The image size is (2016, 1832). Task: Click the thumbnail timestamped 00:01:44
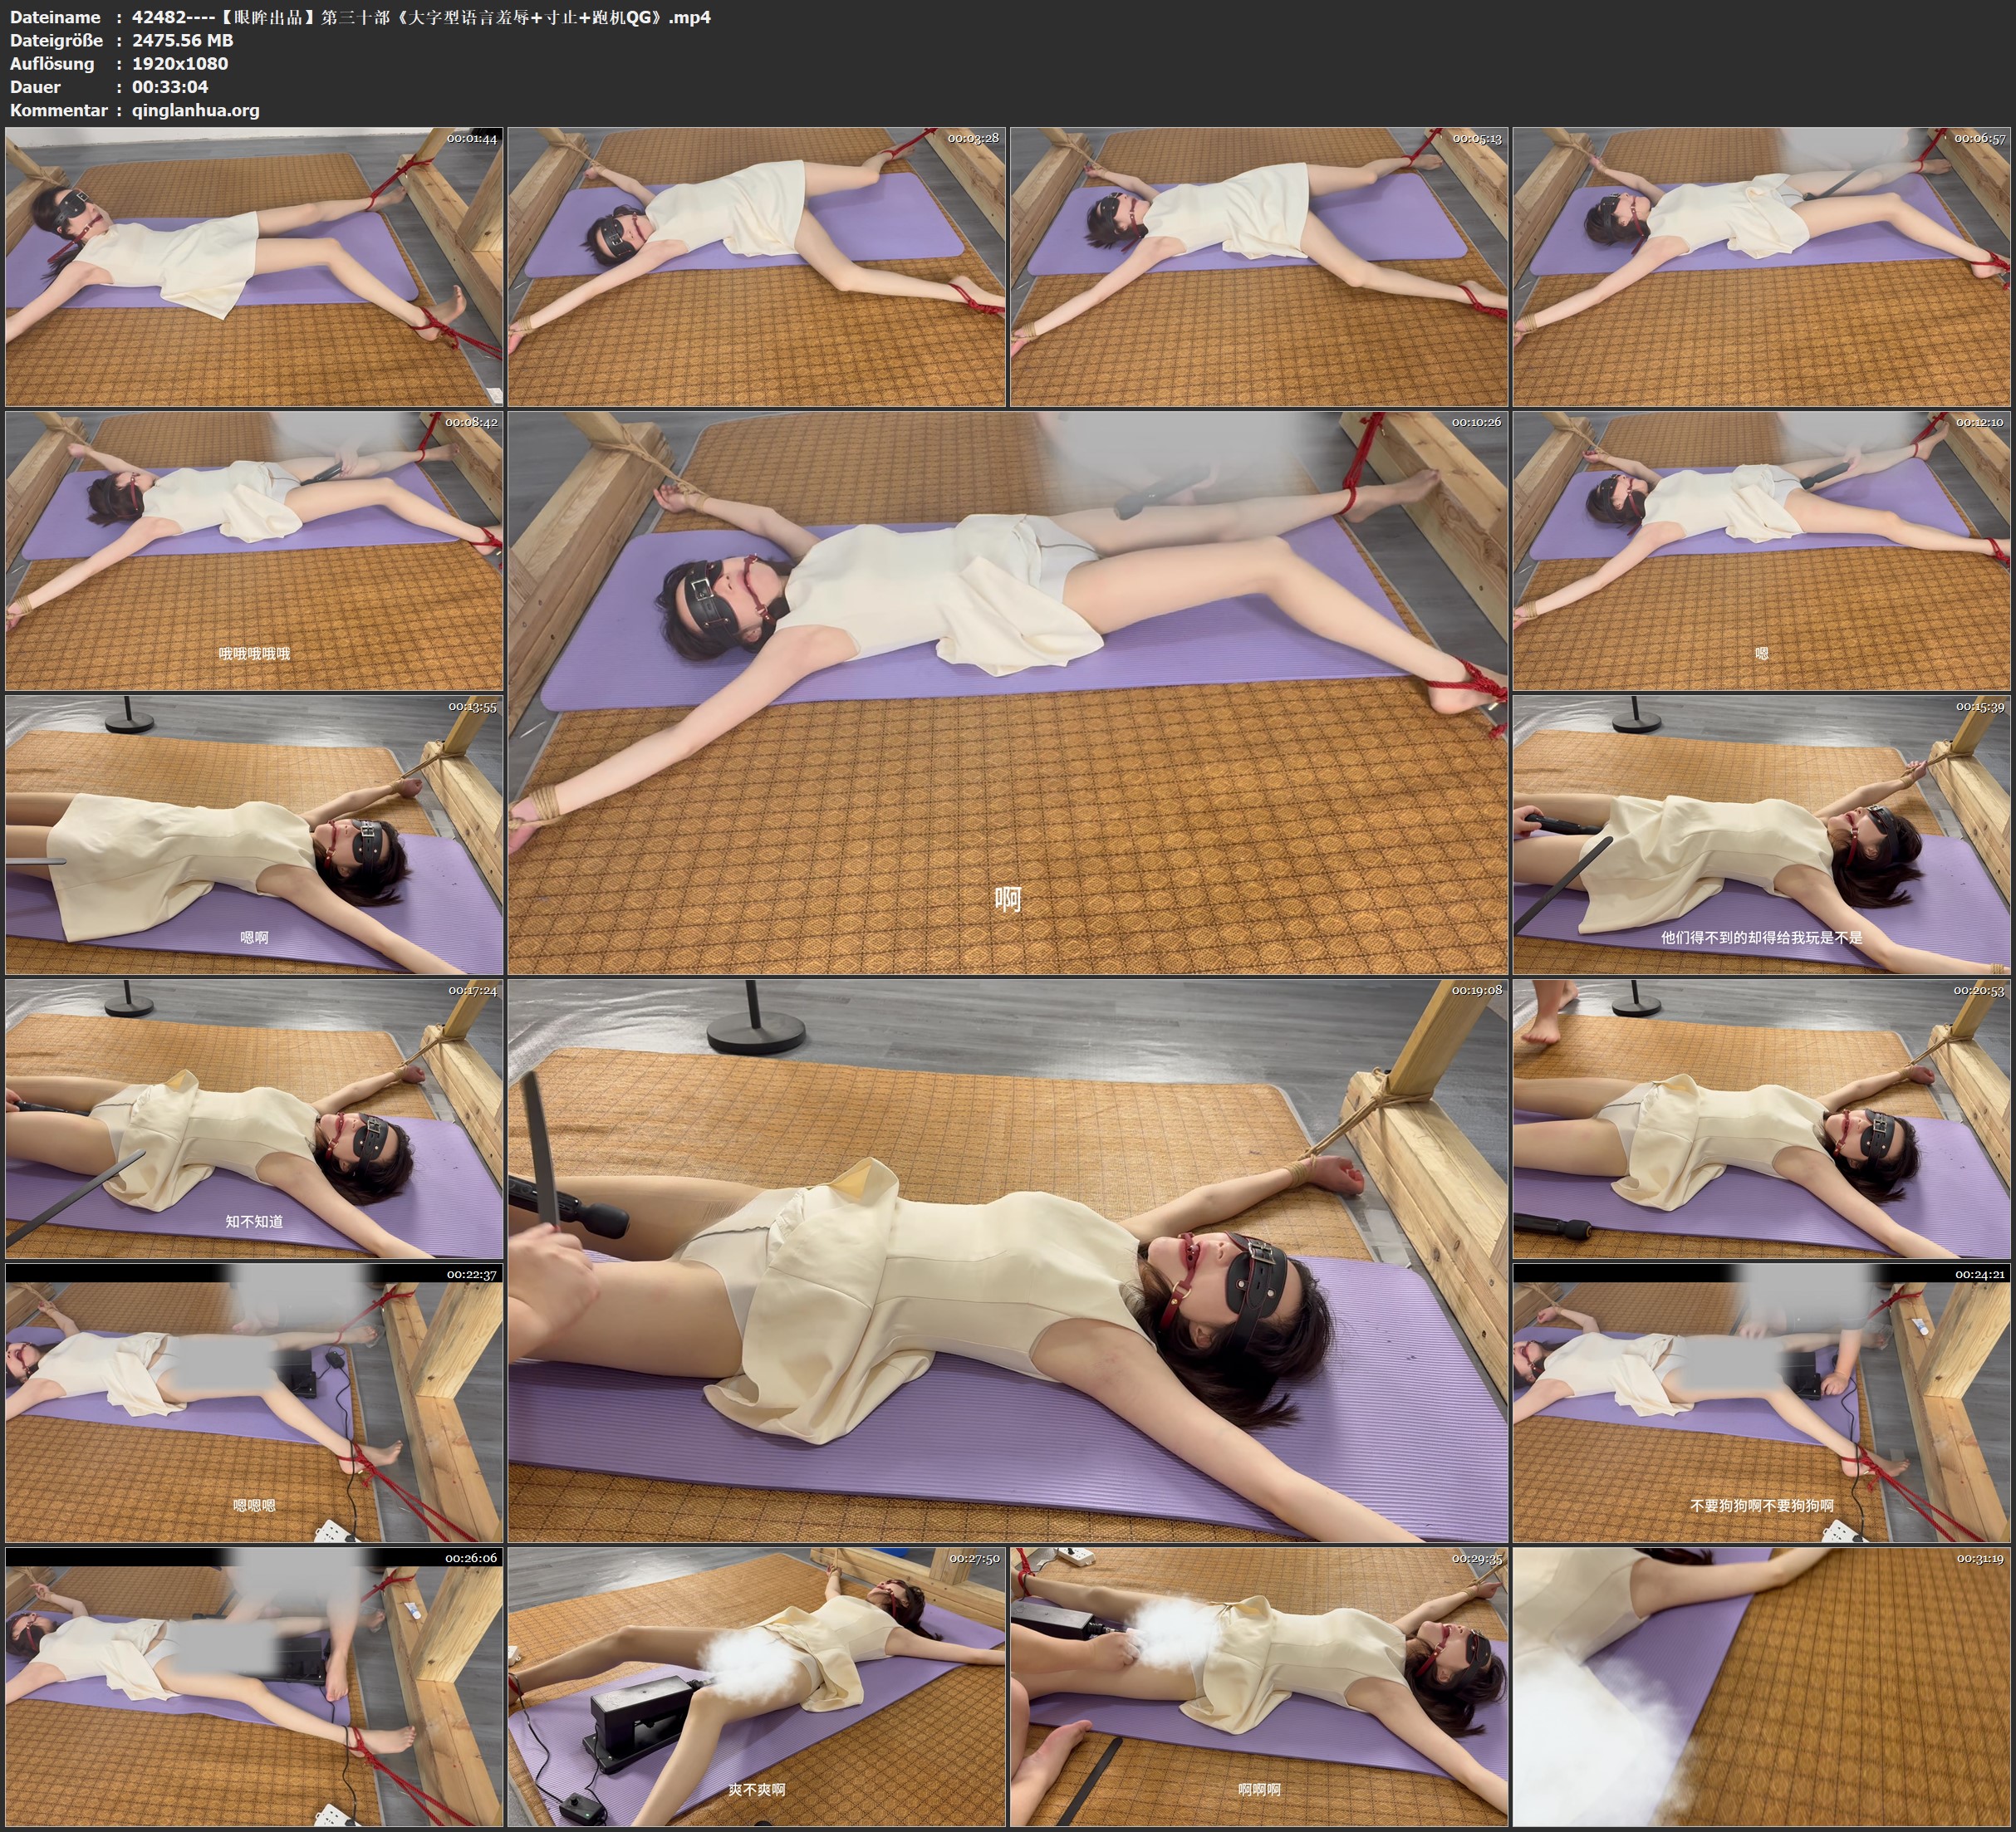pyautogui.click(x=254, y=267)
